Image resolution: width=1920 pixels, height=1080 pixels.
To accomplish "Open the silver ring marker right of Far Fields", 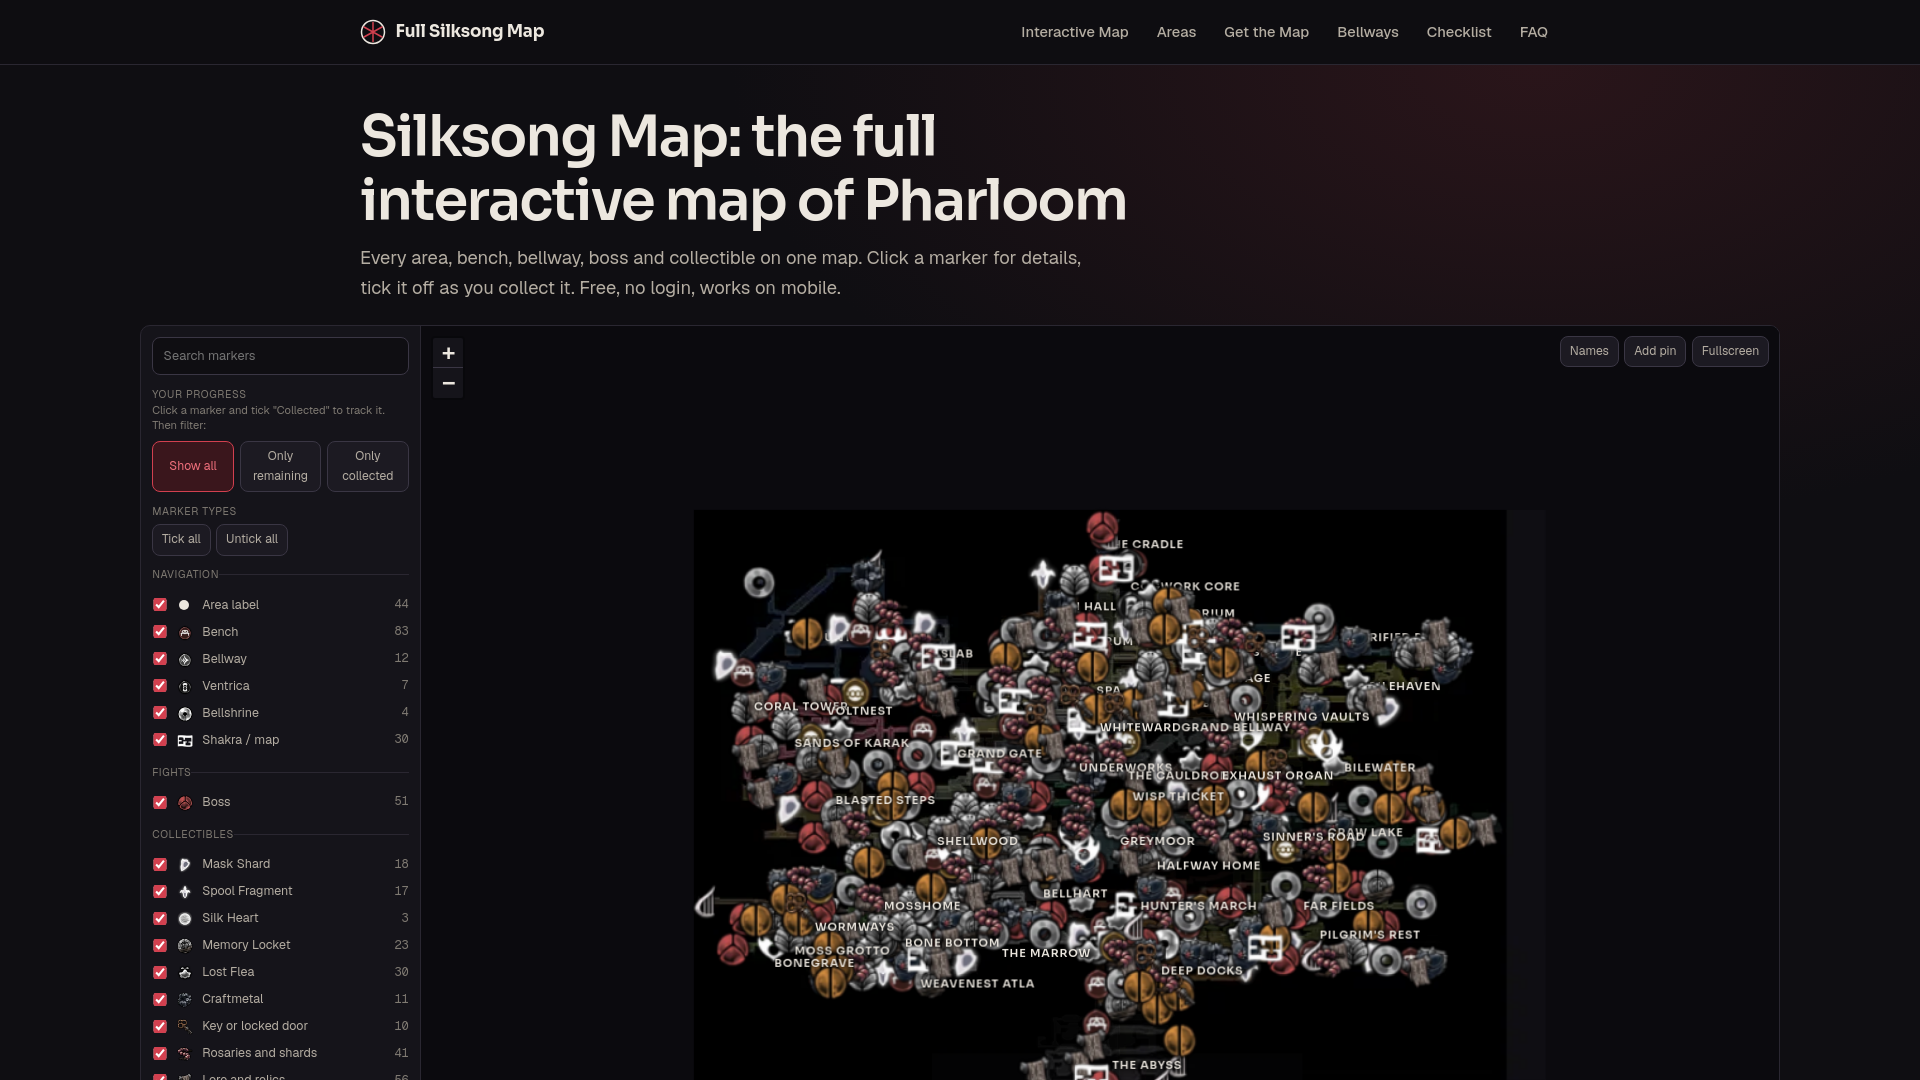I will (1420, 904).
